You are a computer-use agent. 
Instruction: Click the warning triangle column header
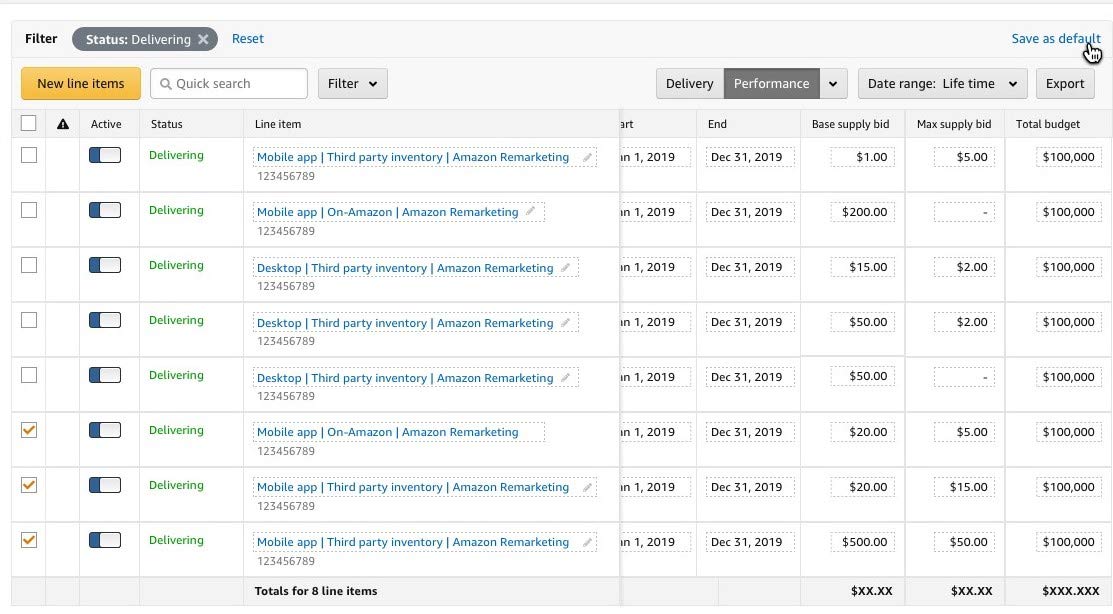pyautogui.click(x=63, y=124)
